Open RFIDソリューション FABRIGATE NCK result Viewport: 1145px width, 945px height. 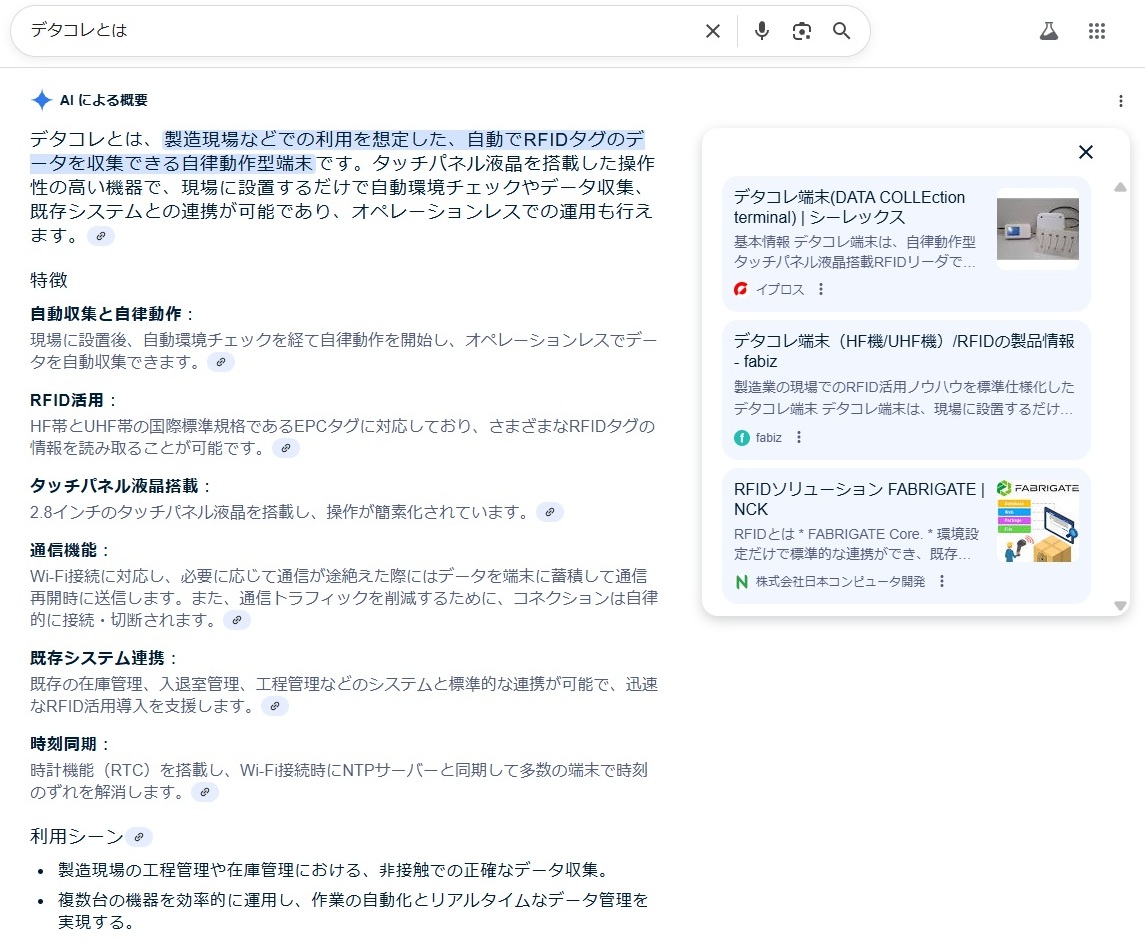click(x=859, y=499)
